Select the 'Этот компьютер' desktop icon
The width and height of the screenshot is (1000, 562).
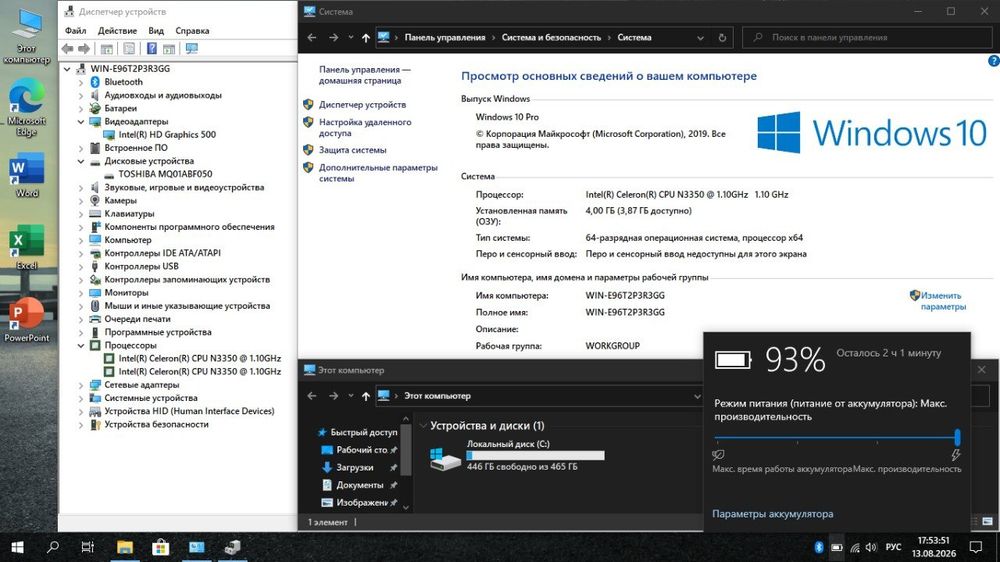(x=27, y=36)
